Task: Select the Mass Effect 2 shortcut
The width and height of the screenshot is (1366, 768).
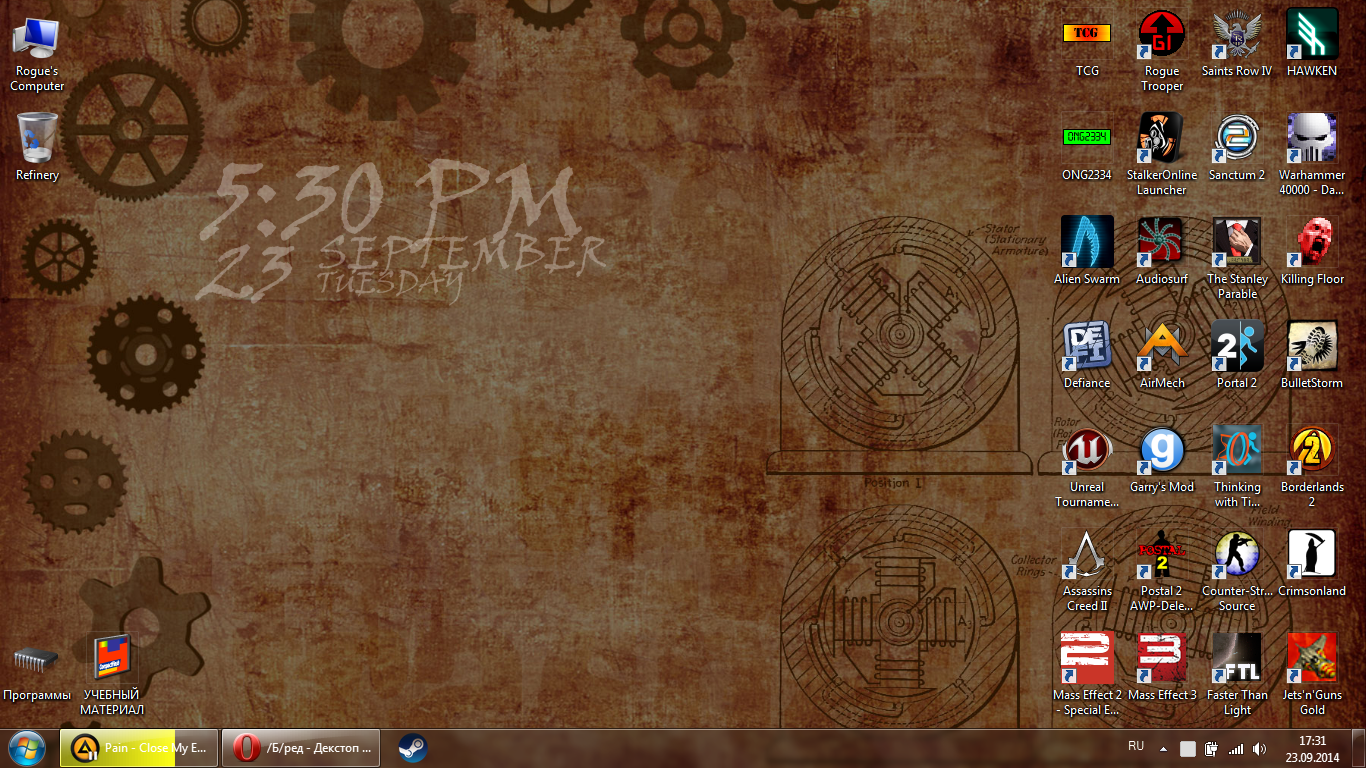Action: pos(1087,675)
